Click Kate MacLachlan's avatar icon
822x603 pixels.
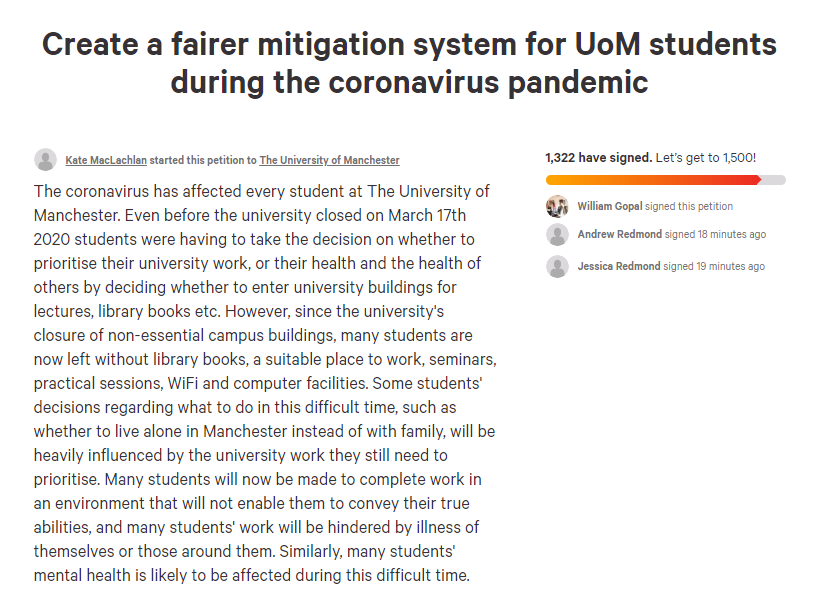point(46,159)
